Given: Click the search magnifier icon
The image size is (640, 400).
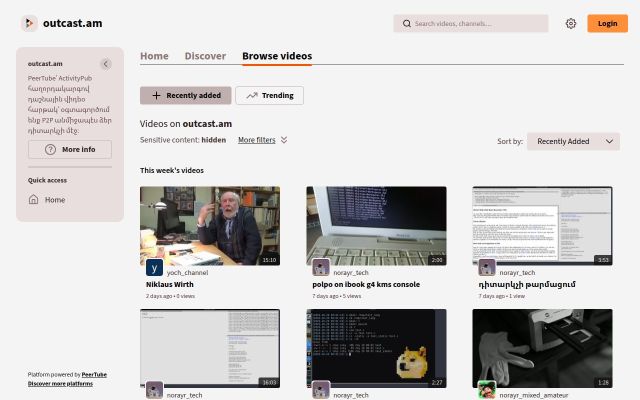Looking at the screenshot, I should 407,24.
